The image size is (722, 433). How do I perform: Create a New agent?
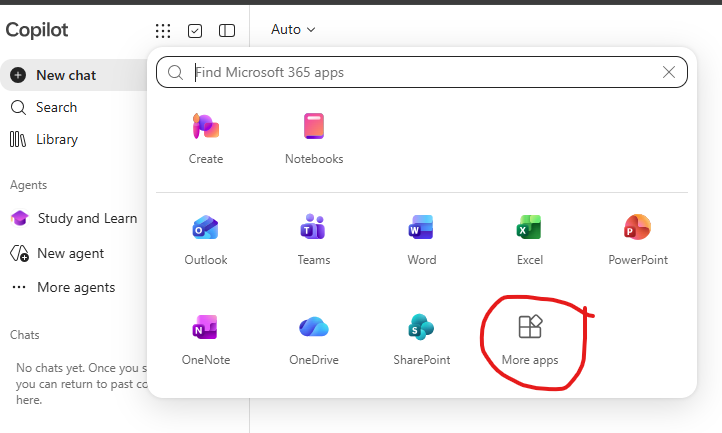pyautogui.click(x=58, y=253)
